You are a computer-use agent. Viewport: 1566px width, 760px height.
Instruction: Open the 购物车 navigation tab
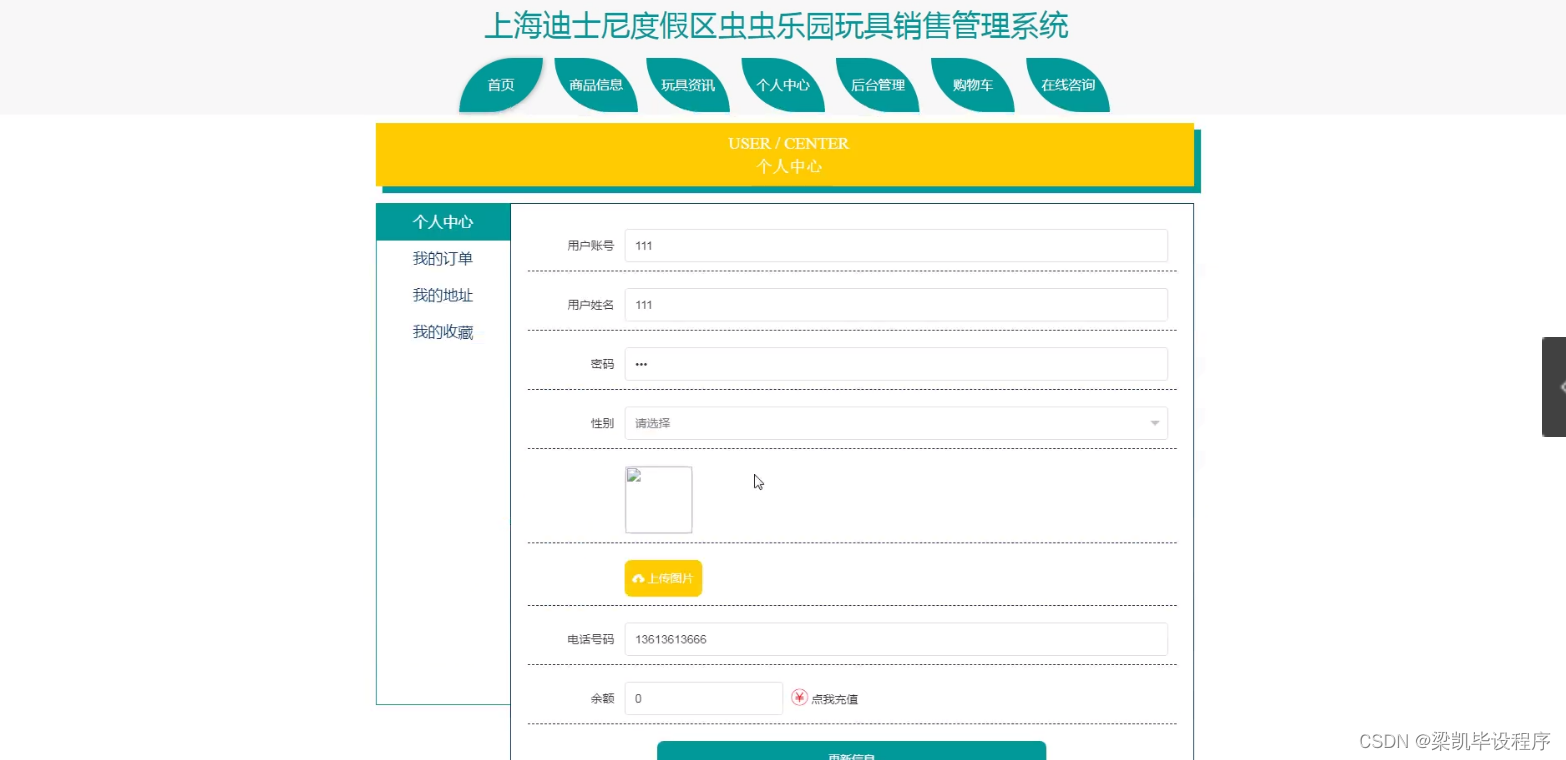click(973, 85)
